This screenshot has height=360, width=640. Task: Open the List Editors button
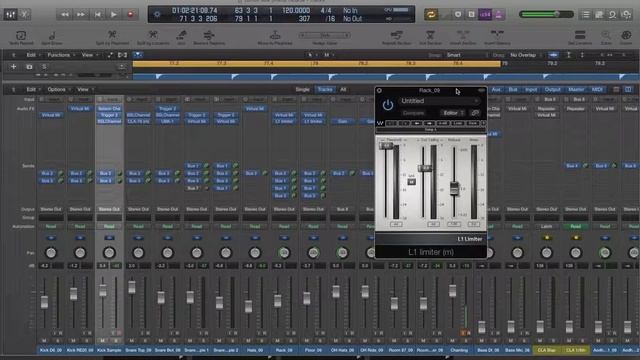pyautogui.click(x=586, y=15)
